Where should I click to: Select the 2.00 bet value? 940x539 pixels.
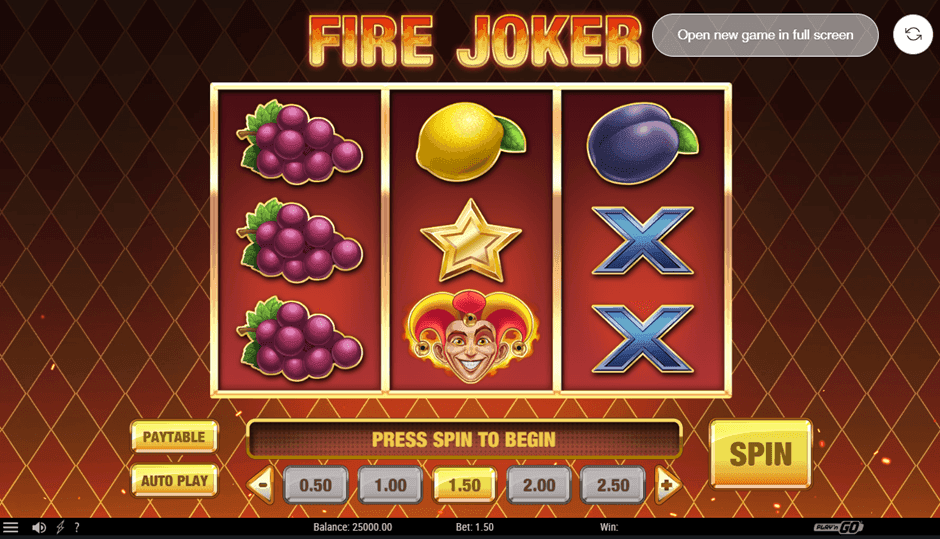538,484
